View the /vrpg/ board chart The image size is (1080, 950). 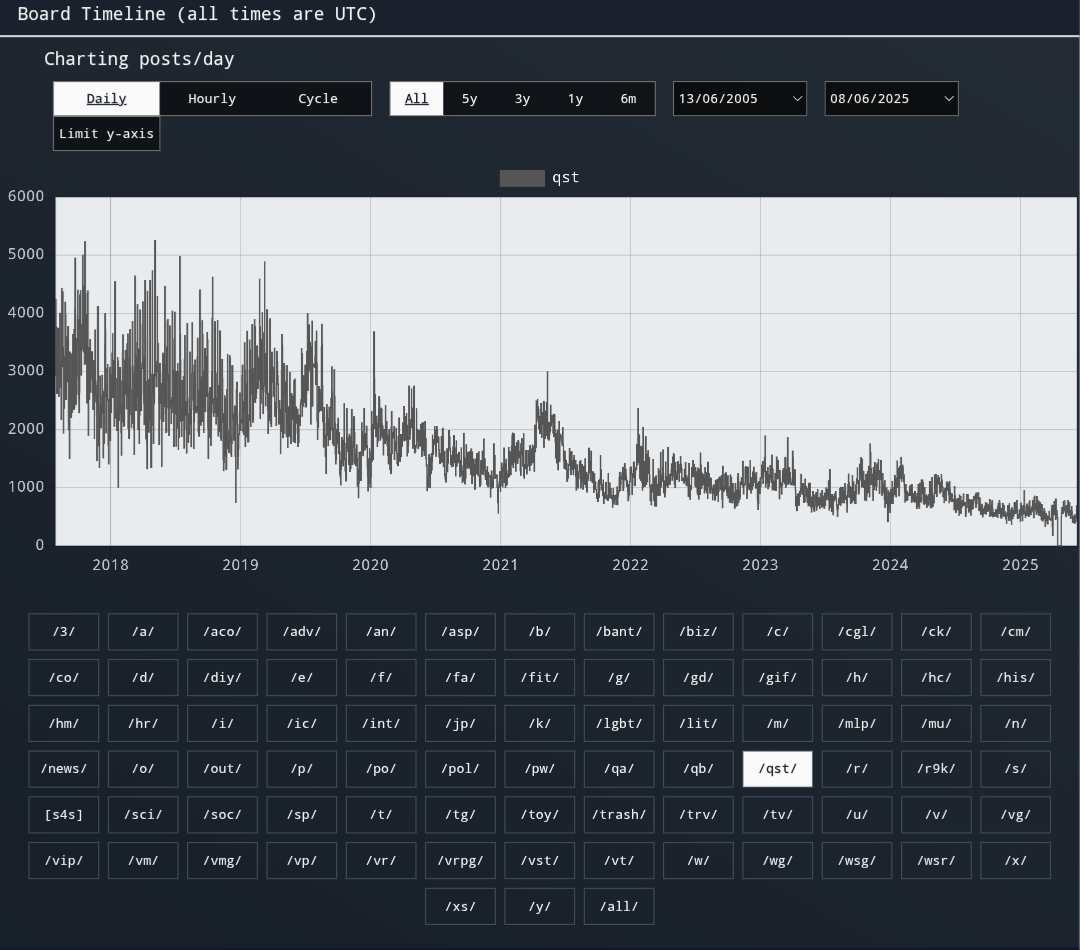pos(460,860)
